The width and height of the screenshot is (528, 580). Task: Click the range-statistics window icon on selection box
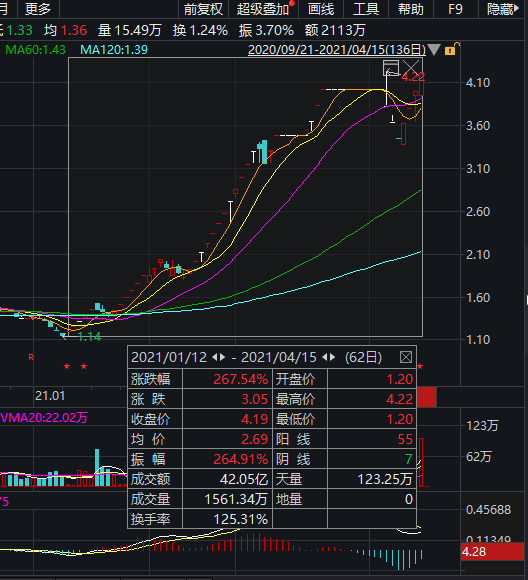pos(391,68)
